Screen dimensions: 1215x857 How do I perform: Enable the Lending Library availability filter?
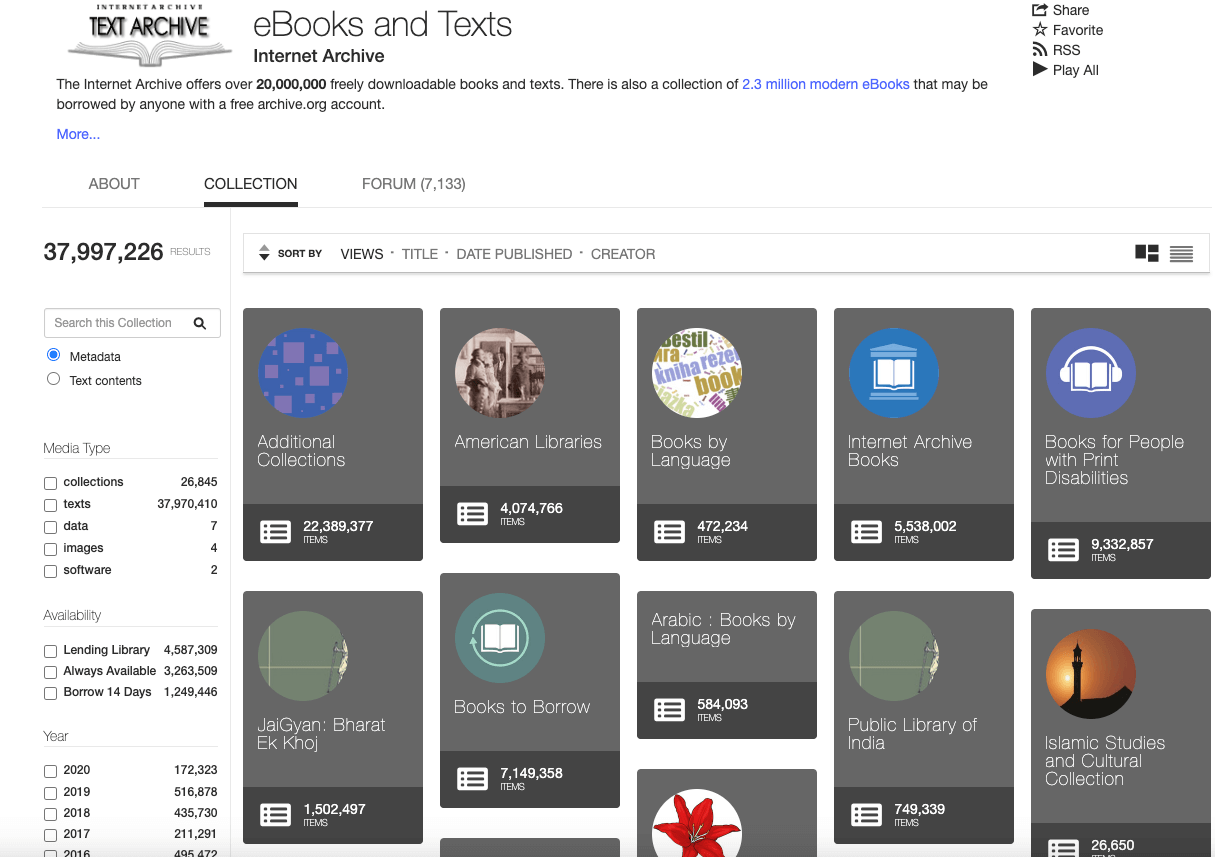click(x=51, y=651)
